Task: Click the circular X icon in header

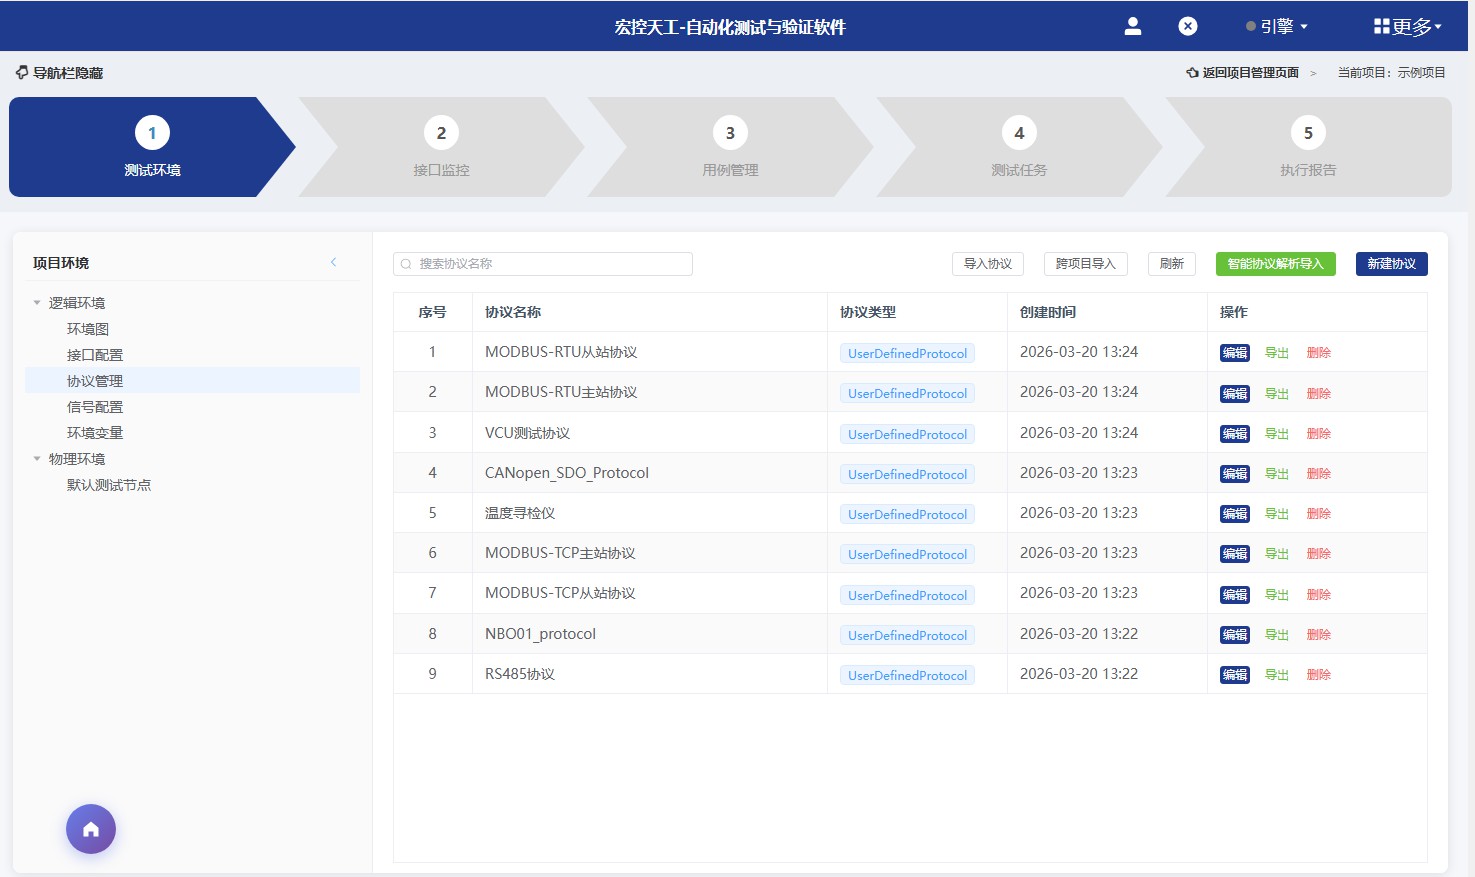Action: tap(1187, 26)
